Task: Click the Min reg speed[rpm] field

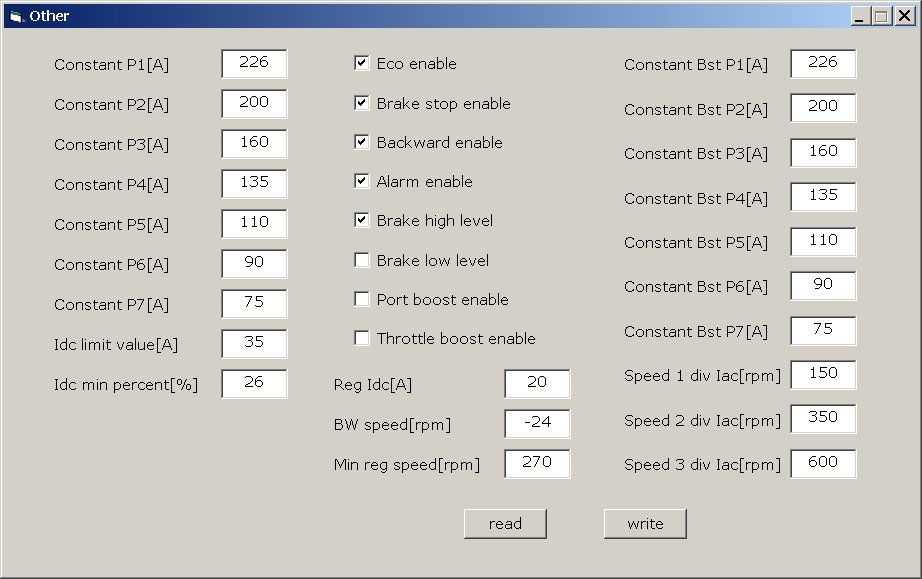Action: (x=537, y=463)
